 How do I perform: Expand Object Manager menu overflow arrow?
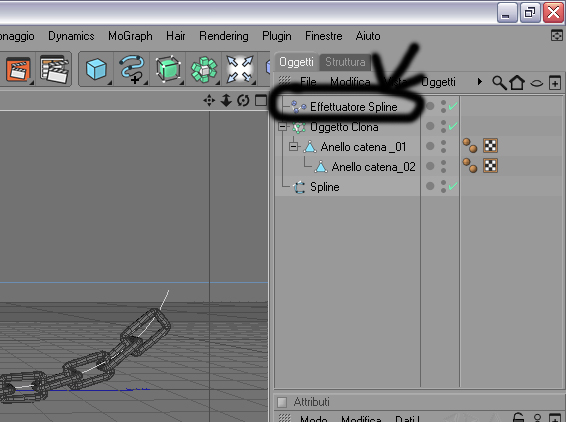click(480, 82)
